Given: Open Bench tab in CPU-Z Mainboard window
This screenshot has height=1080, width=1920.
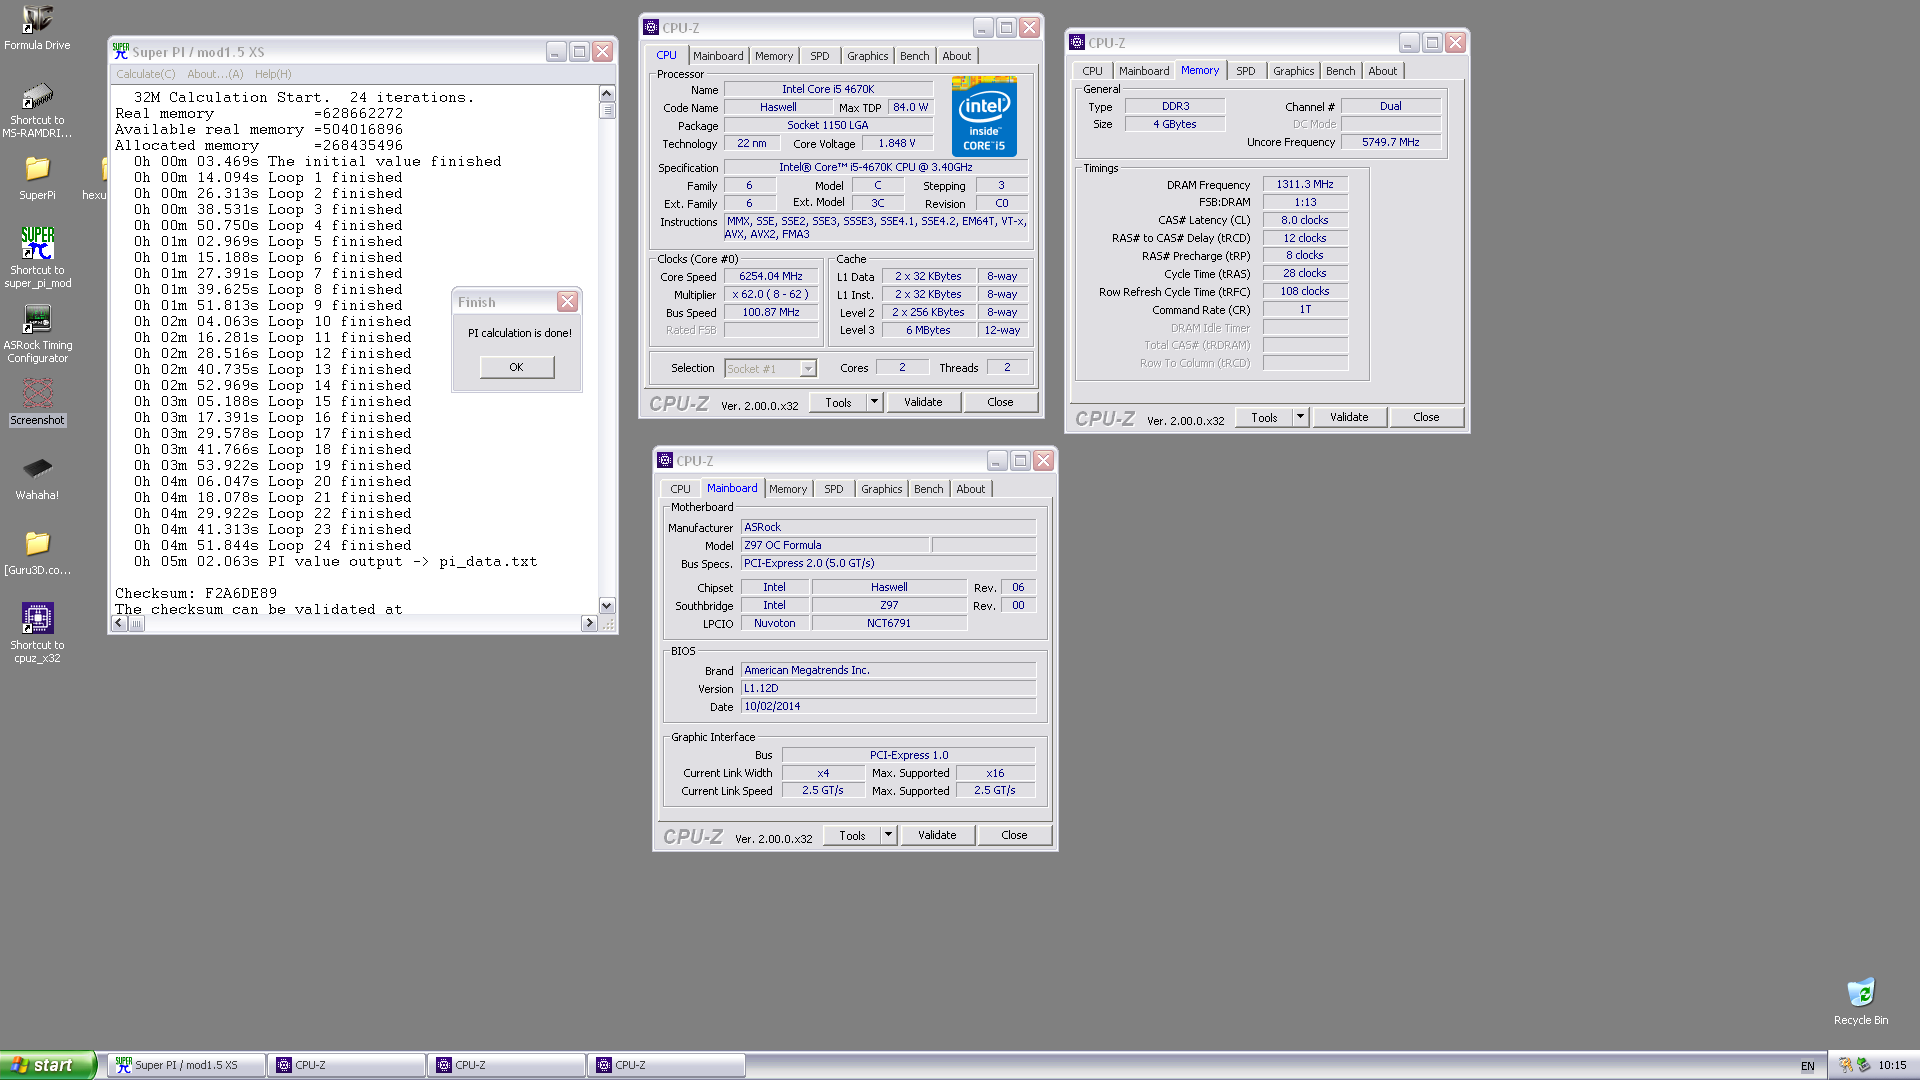Looking at the screenshot, I should tap(928, 489).
